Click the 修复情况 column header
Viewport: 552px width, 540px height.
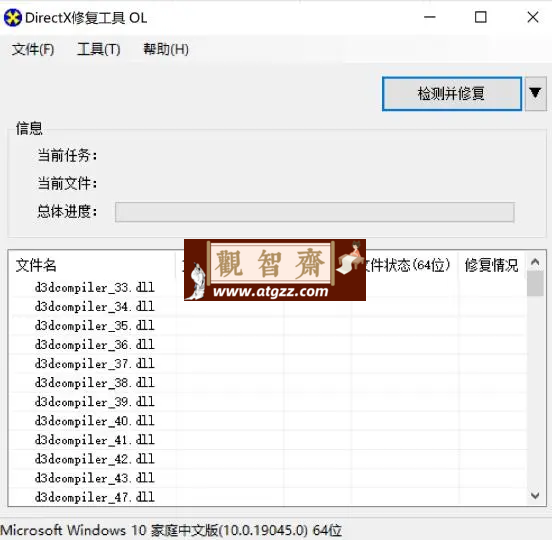(x=491, y=265)
